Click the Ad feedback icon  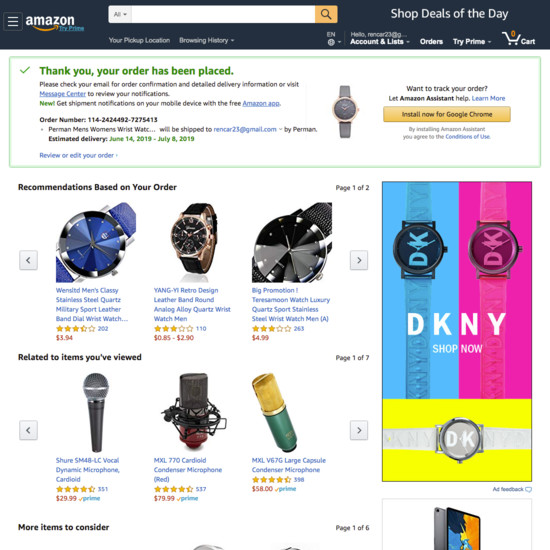[528, 489]
